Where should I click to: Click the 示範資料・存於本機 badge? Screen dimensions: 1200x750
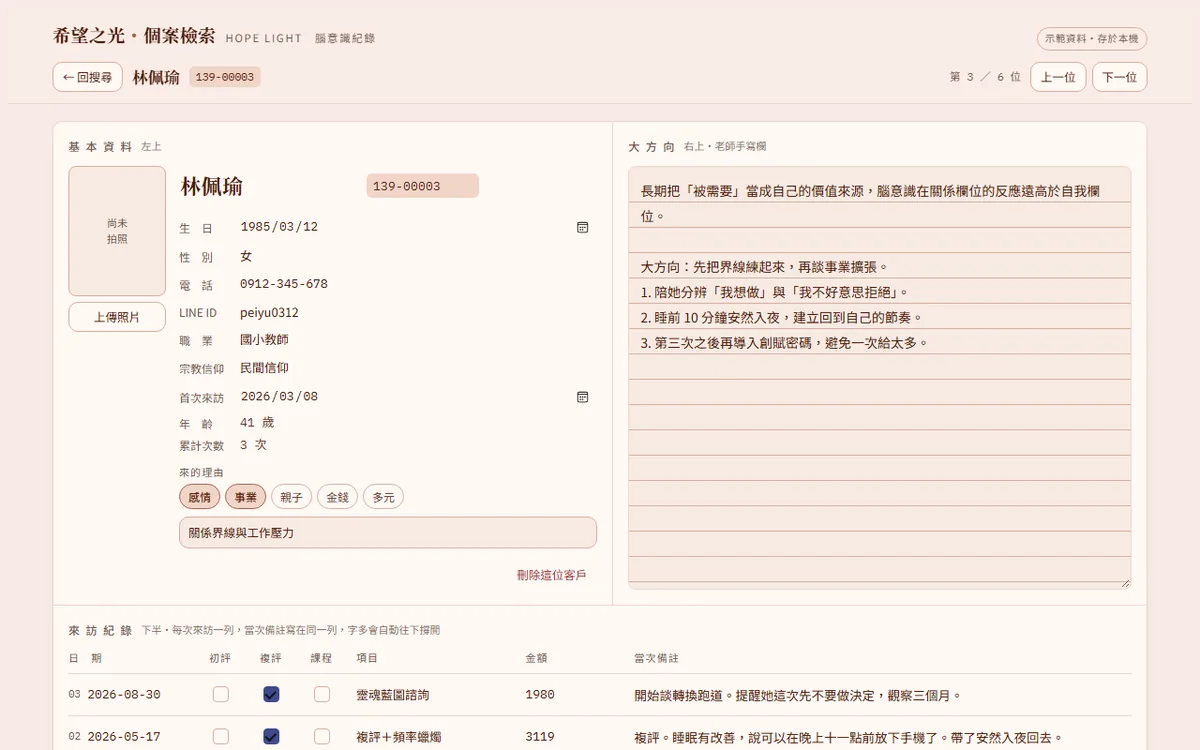[1092, 39]
